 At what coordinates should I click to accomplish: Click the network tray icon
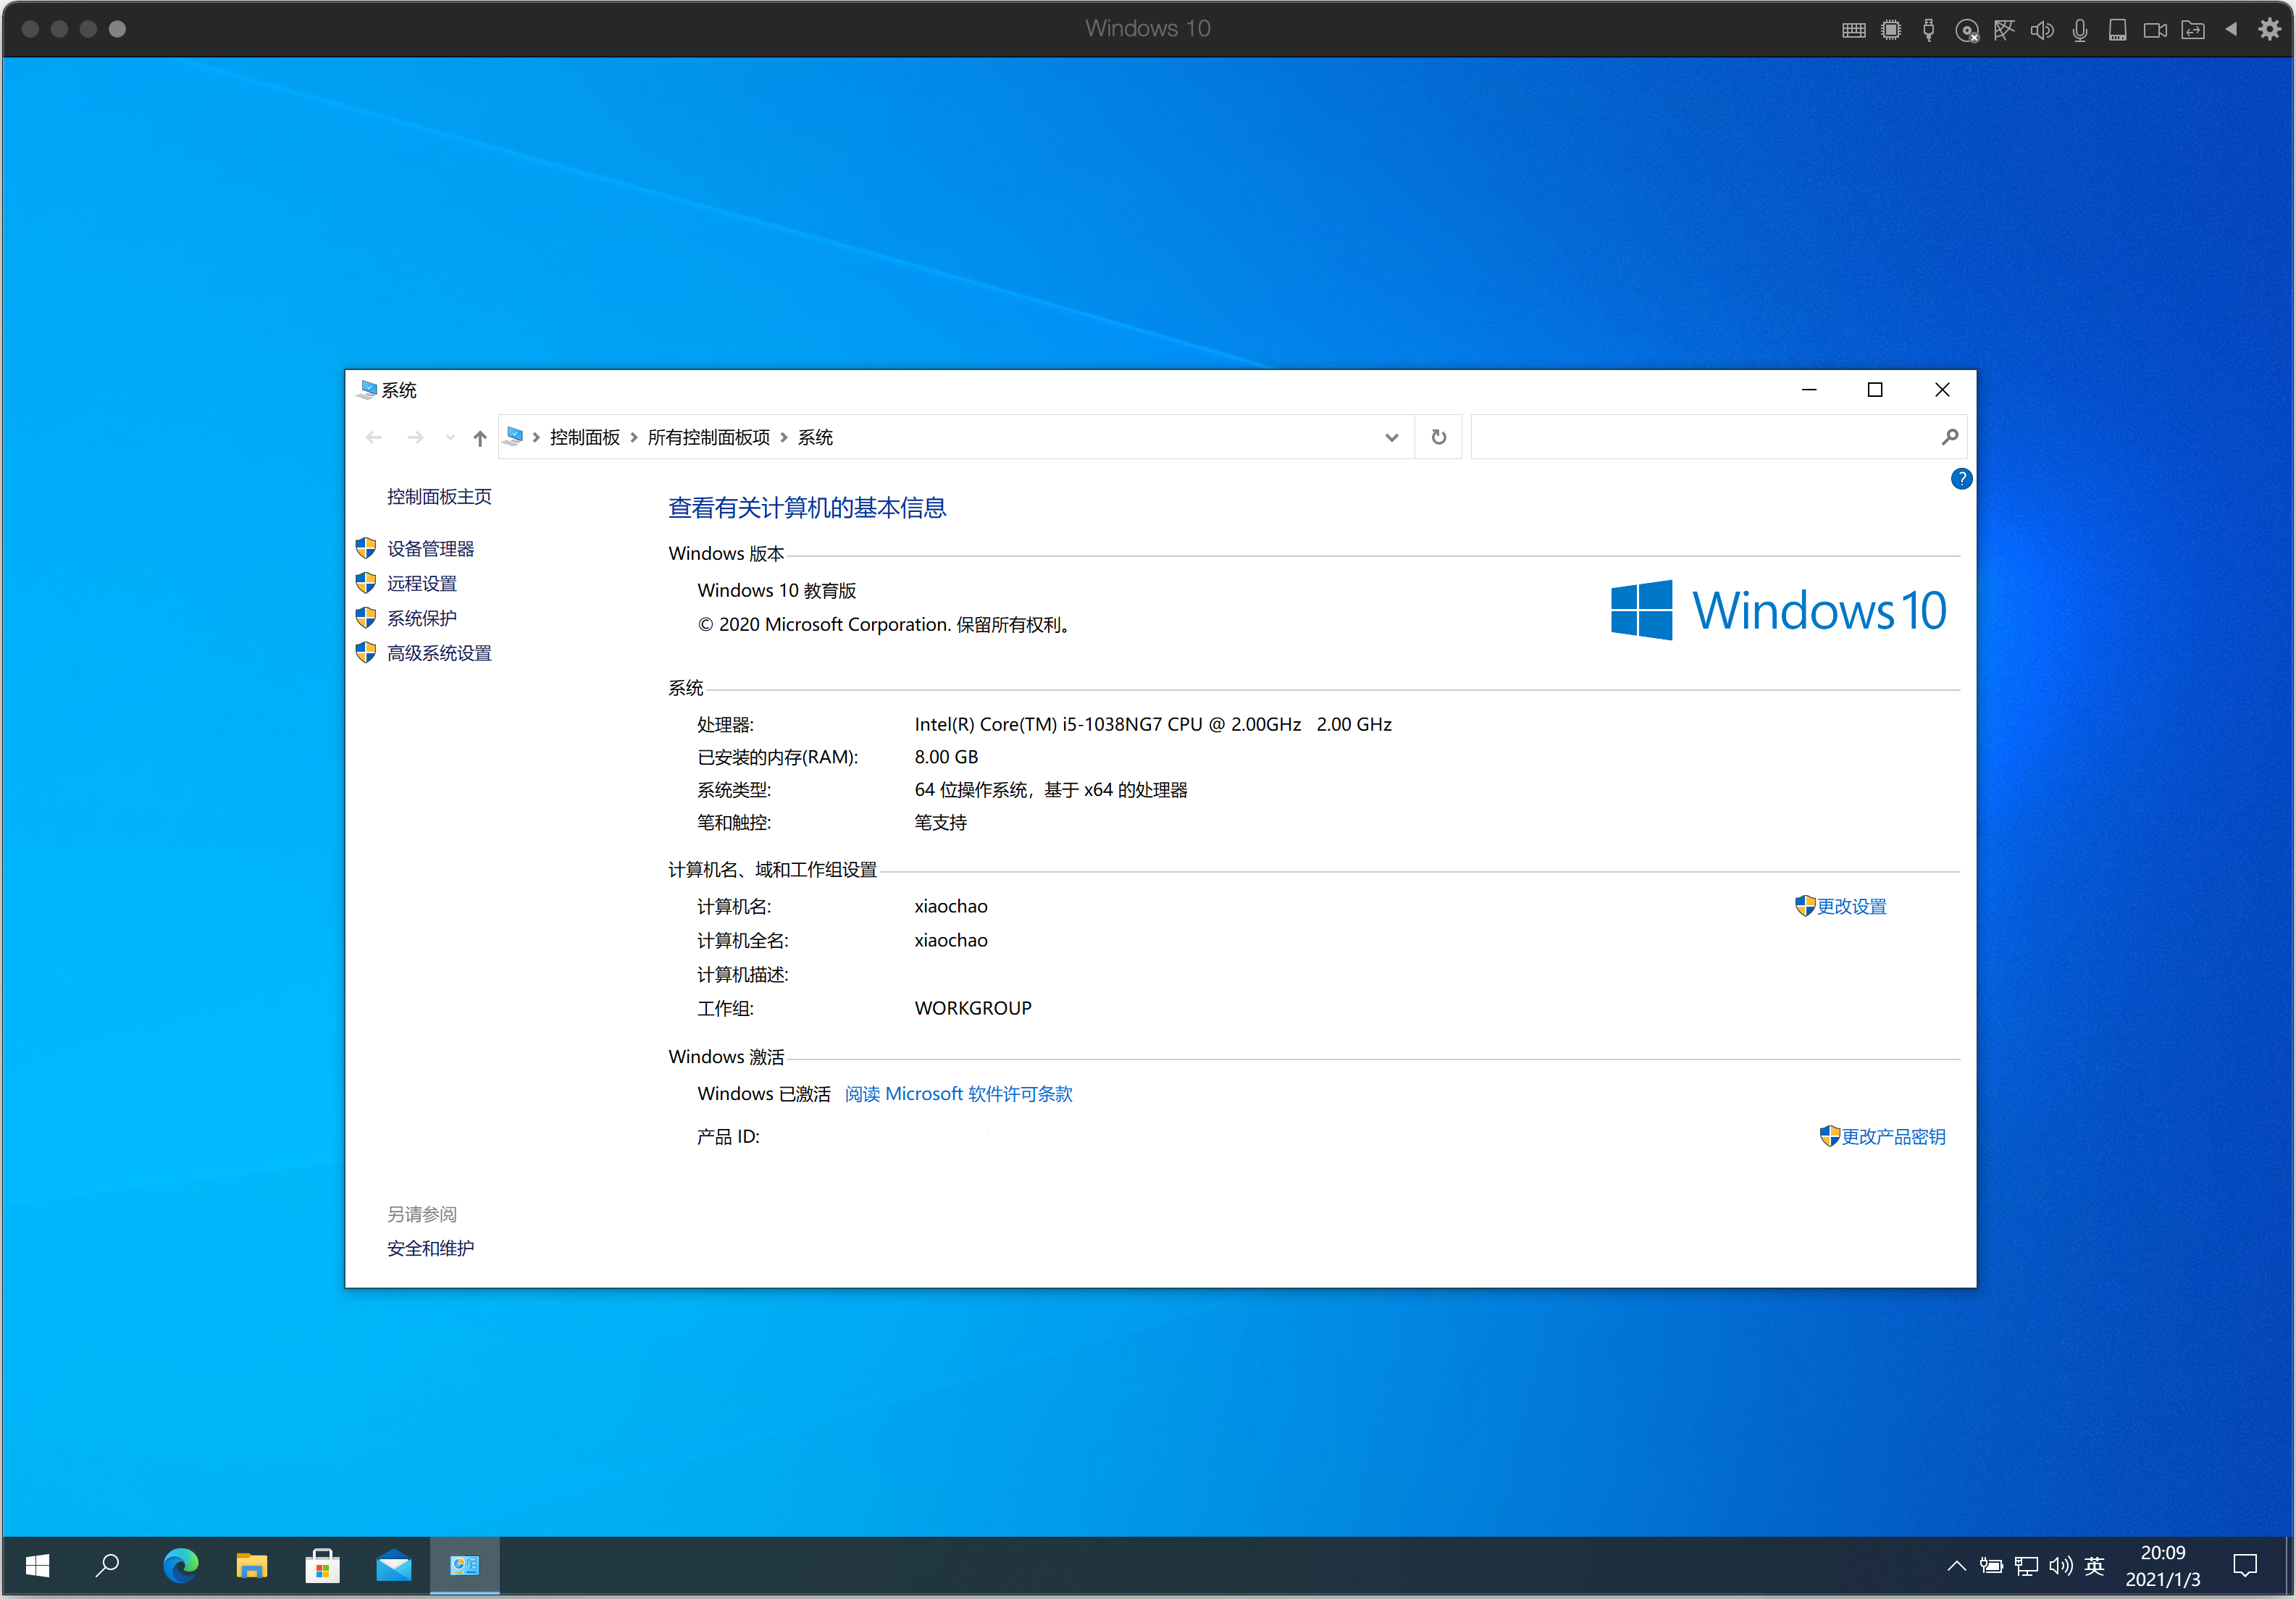point(2027,1566)
